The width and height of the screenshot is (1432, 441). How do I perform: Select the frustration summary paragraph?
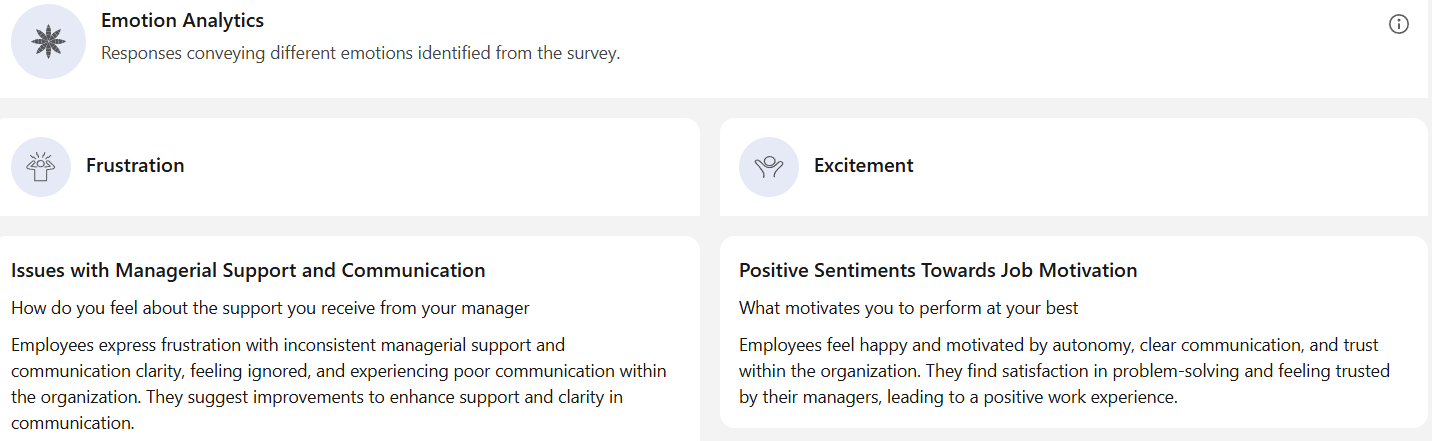tap(339, 384)
